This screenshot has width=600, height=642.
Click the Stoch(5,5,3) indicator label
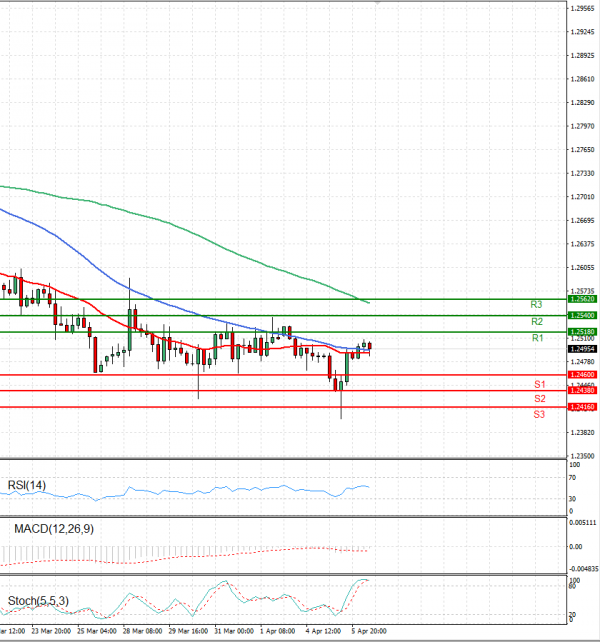point(38,601)
